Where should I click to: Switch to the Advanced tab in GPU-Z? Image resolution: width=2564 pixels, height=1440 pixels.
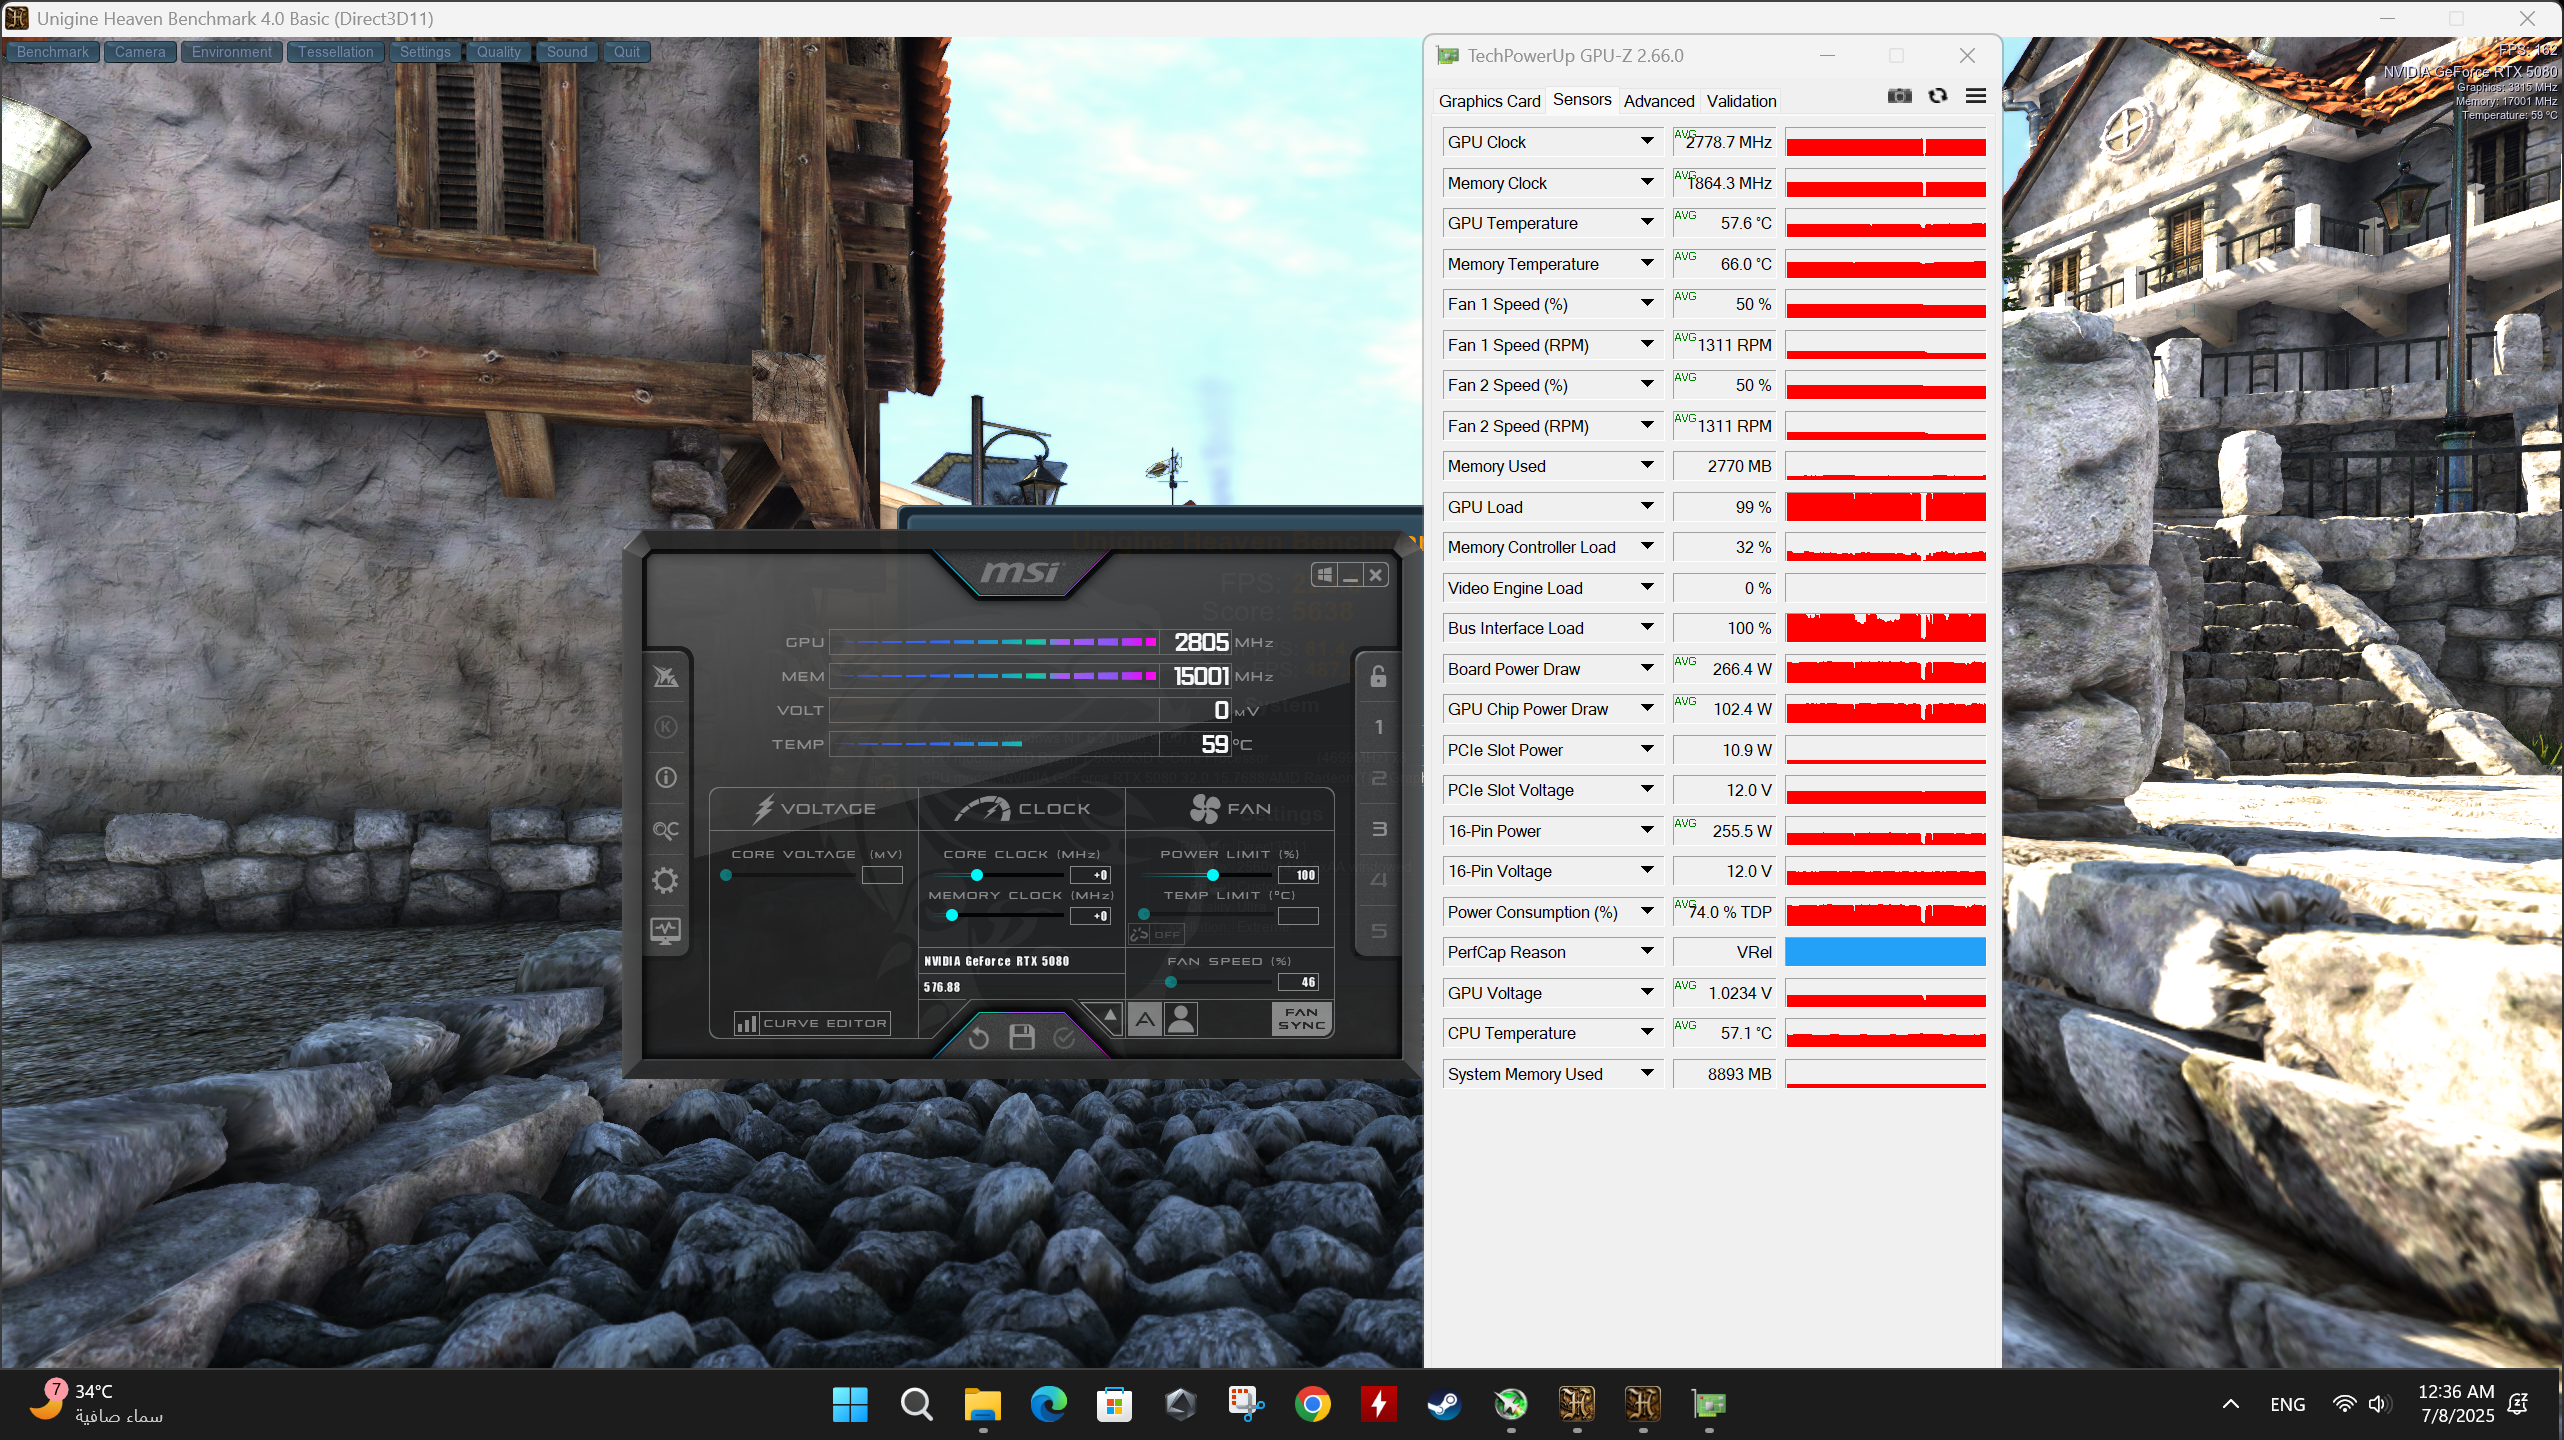[1659, 101]
